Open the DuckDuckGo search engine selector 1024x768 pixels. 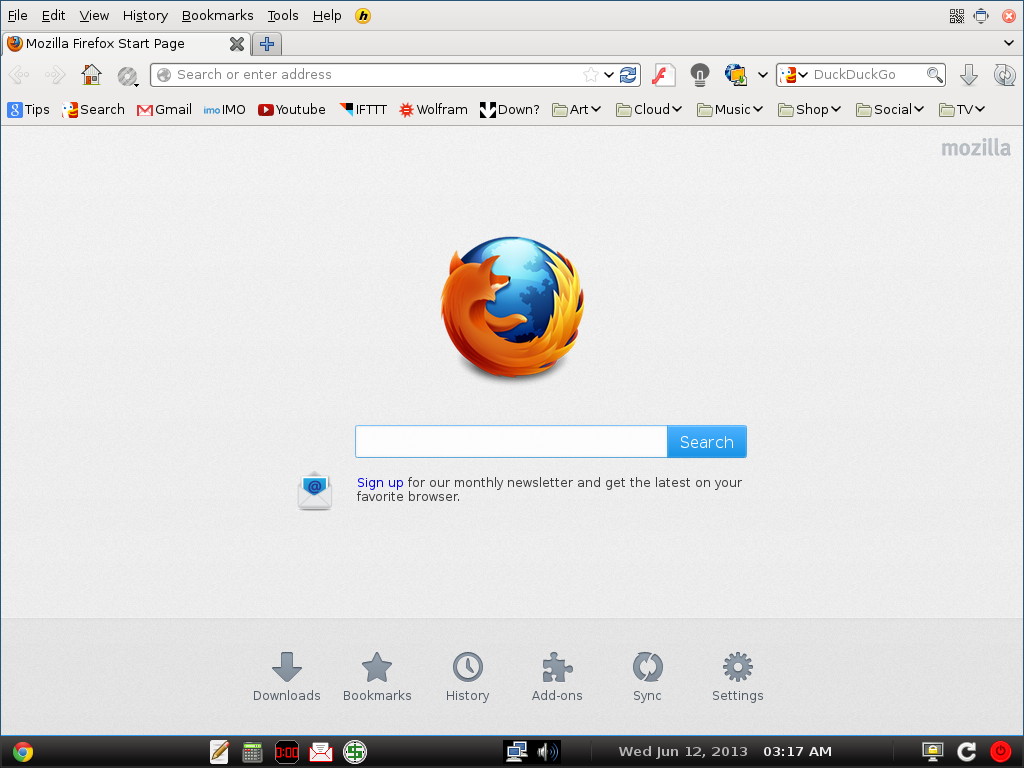(x=793, y=75)
